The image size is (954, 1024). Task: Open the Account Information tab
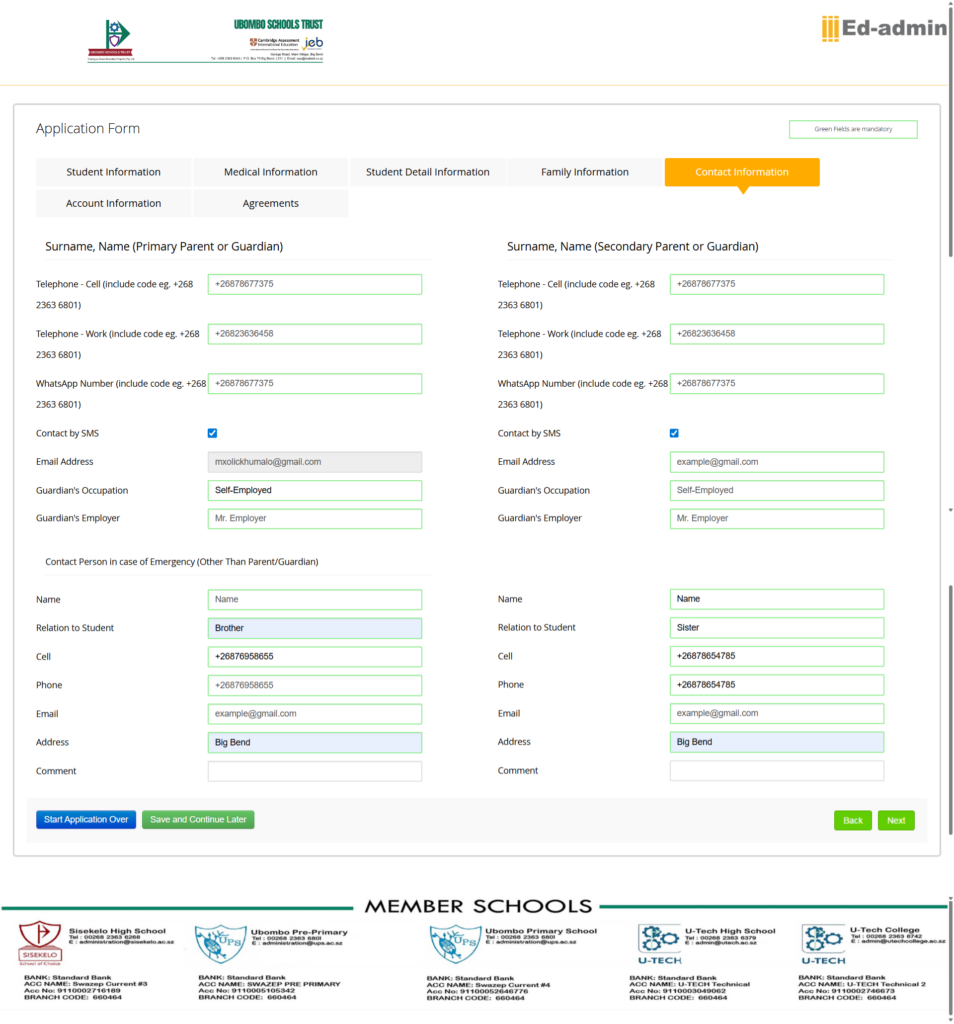click(x=113, y=203)
